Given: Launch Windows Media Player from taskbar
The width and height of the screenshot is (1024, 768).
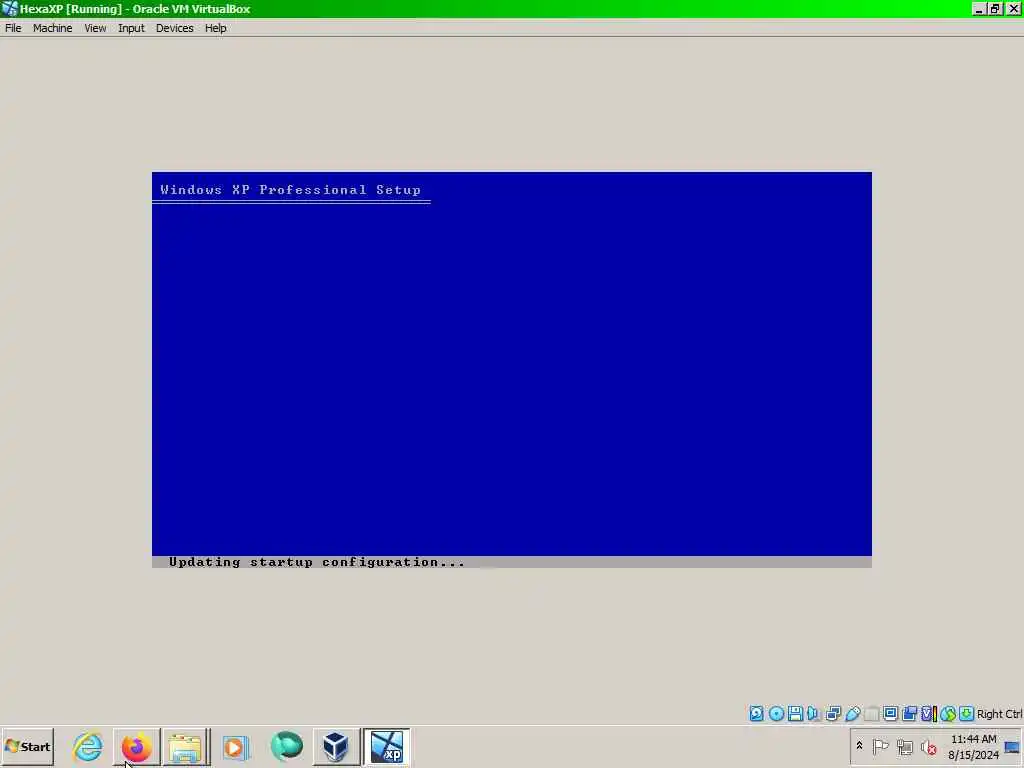Looking at the screenshot, I should pyautogui.click(x=236, y=746).
